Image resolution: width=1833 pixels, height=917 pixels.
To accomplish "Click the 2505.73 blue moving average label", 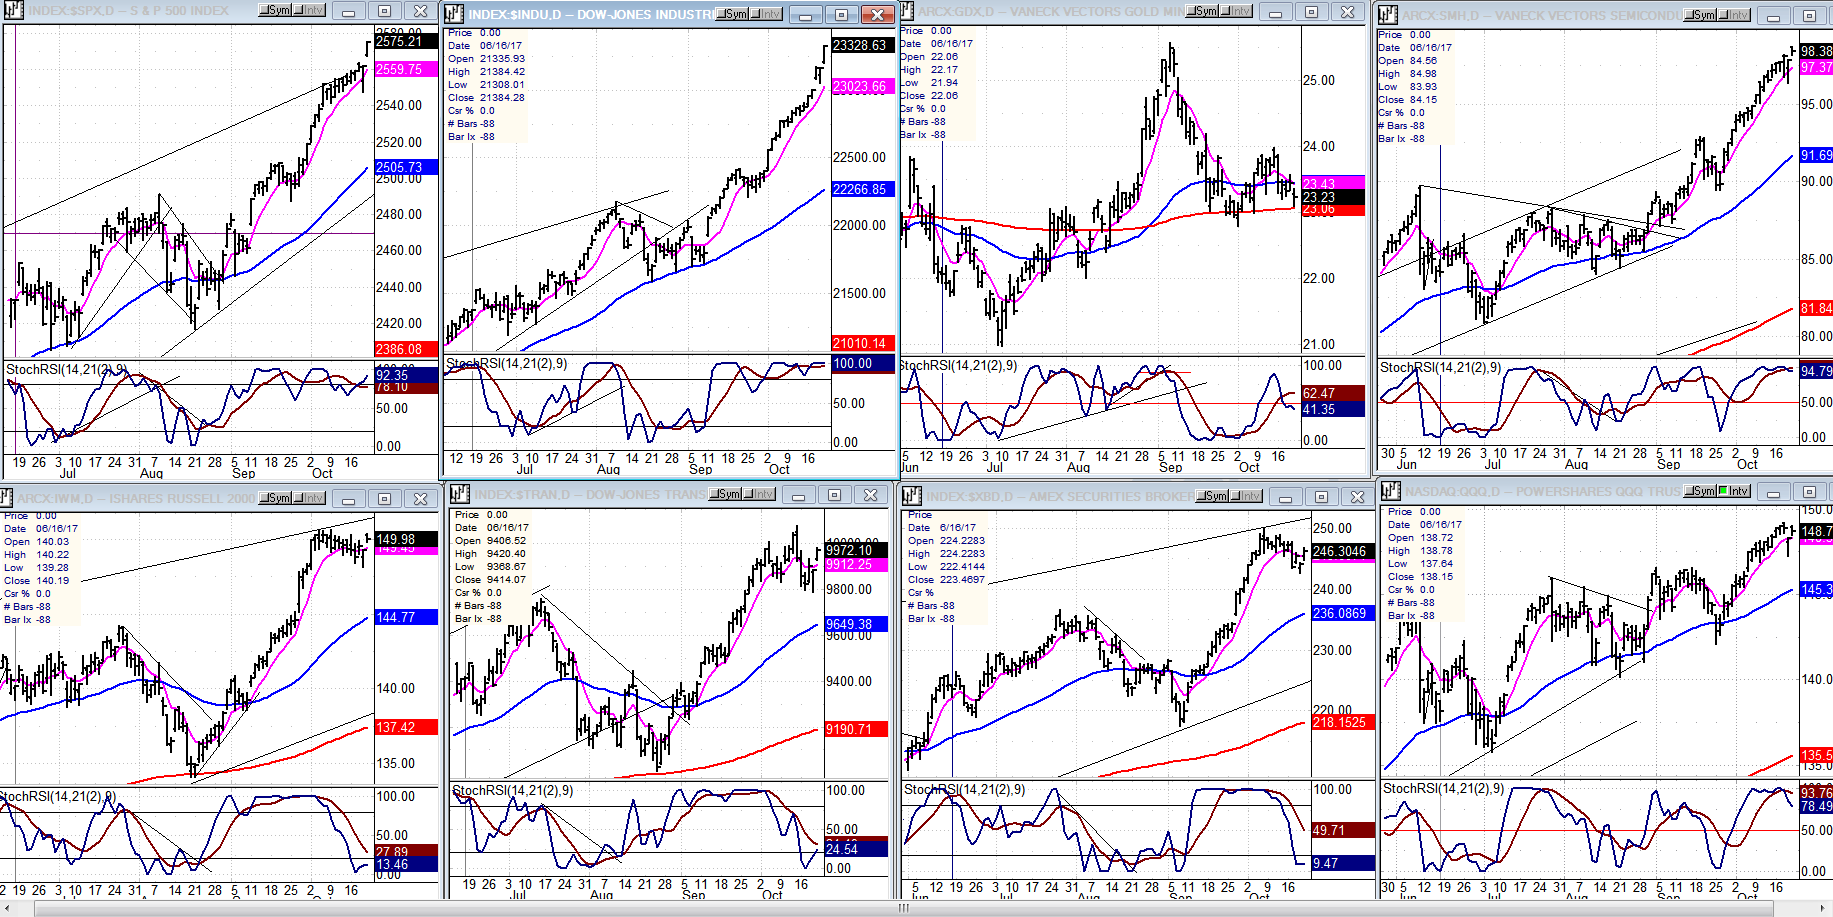I will [x=406, y=167].
